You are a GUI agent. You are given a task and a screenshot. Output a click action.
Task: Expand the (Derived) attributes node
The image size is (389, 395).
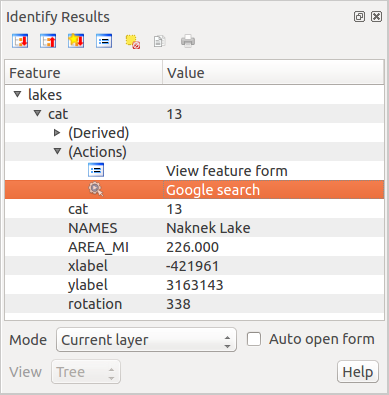click(x=57, y=133)
